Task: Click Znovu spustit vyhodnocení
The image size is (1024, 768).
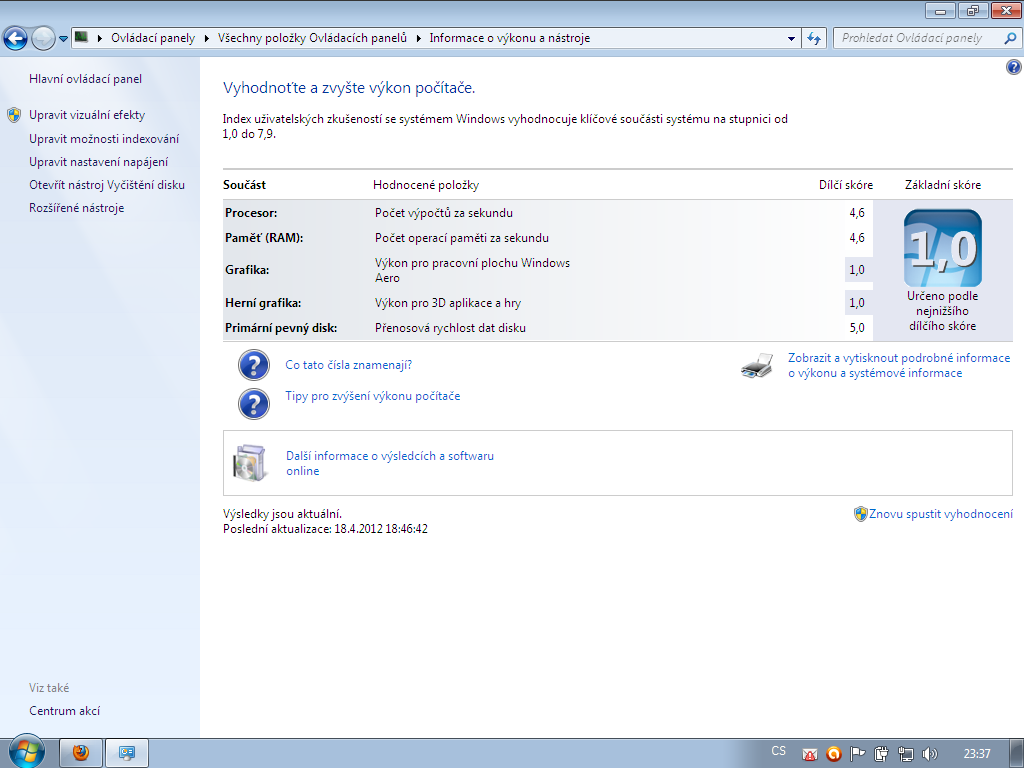Action: [941, 514]
